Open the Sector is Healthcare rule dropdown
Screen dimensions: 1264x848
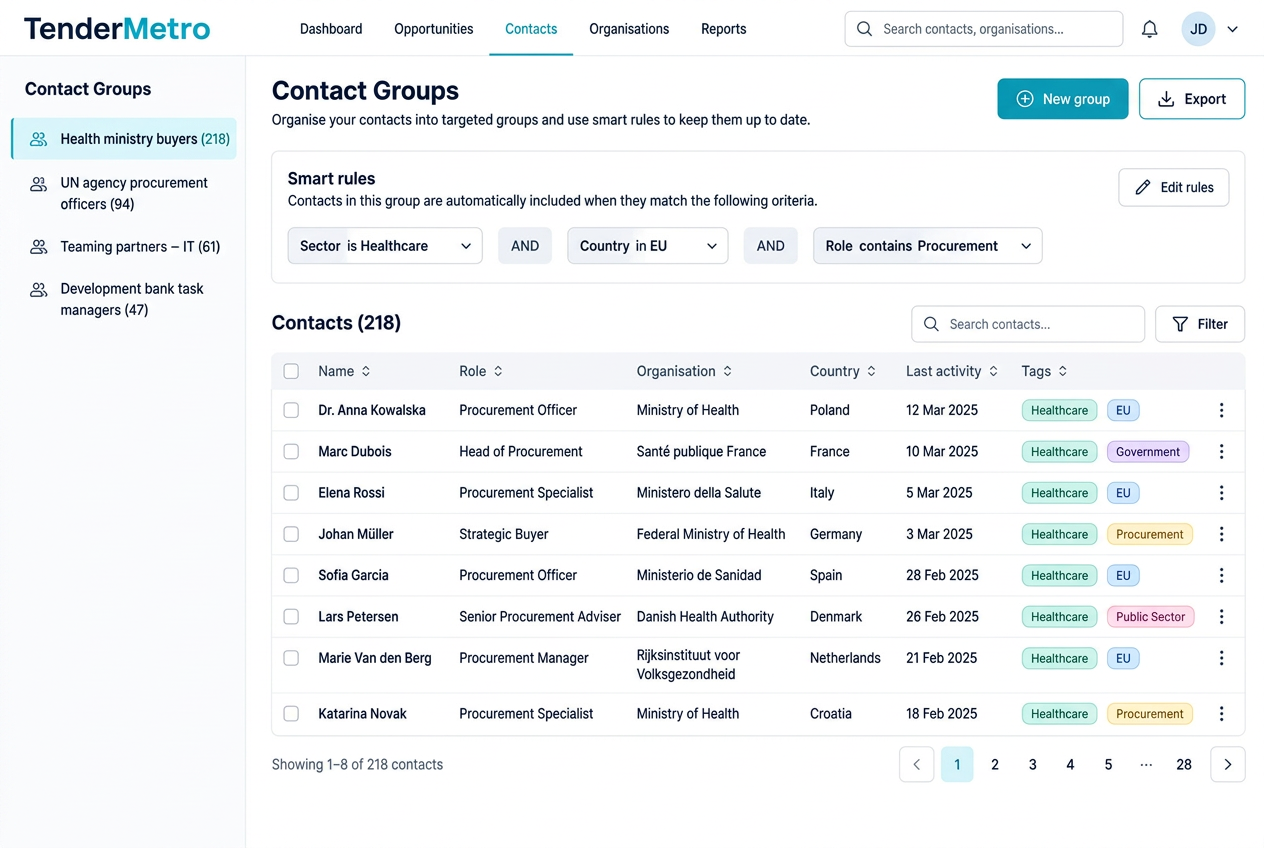tap(385, 246)
